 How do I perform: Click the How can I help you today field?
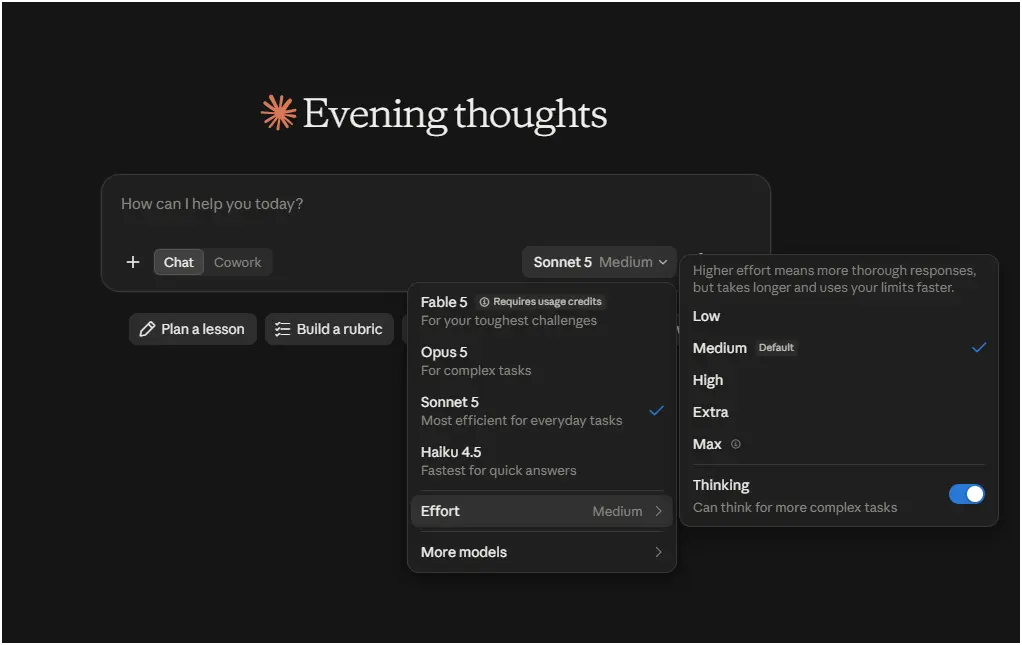[x=435, y=204]
